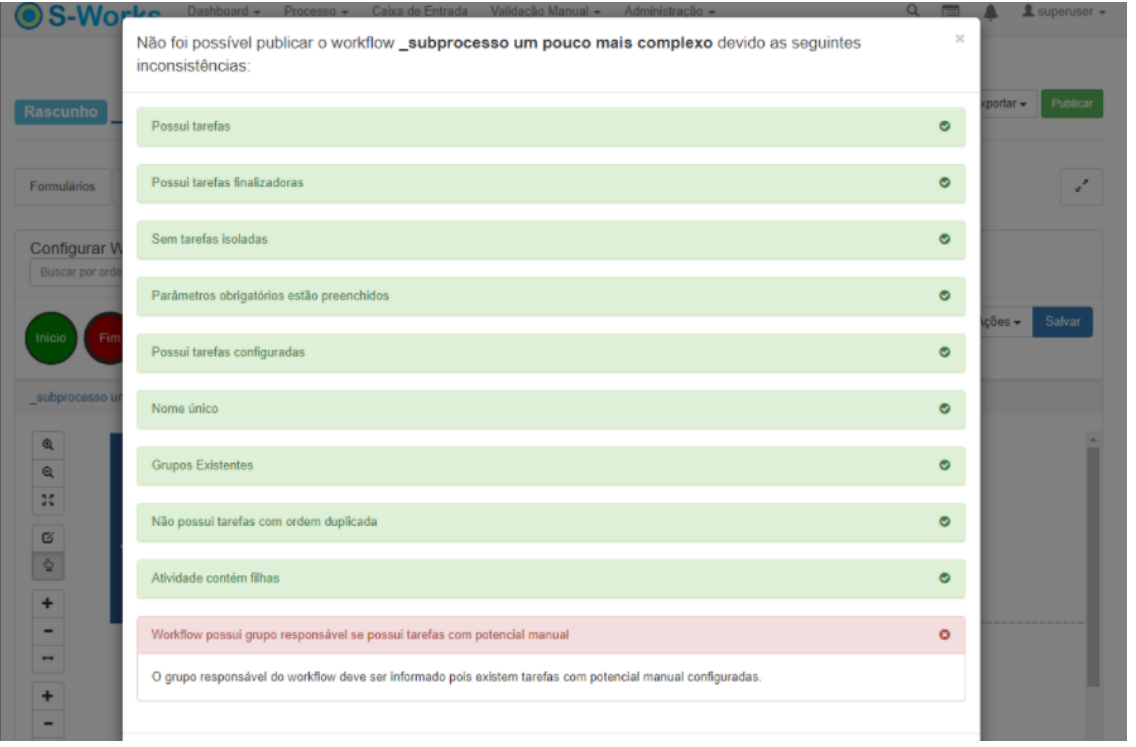This screenshot has width=1136, height=747.
Task: Click the fullscreen expand arrows icon
Action: tap(1081, 186)
